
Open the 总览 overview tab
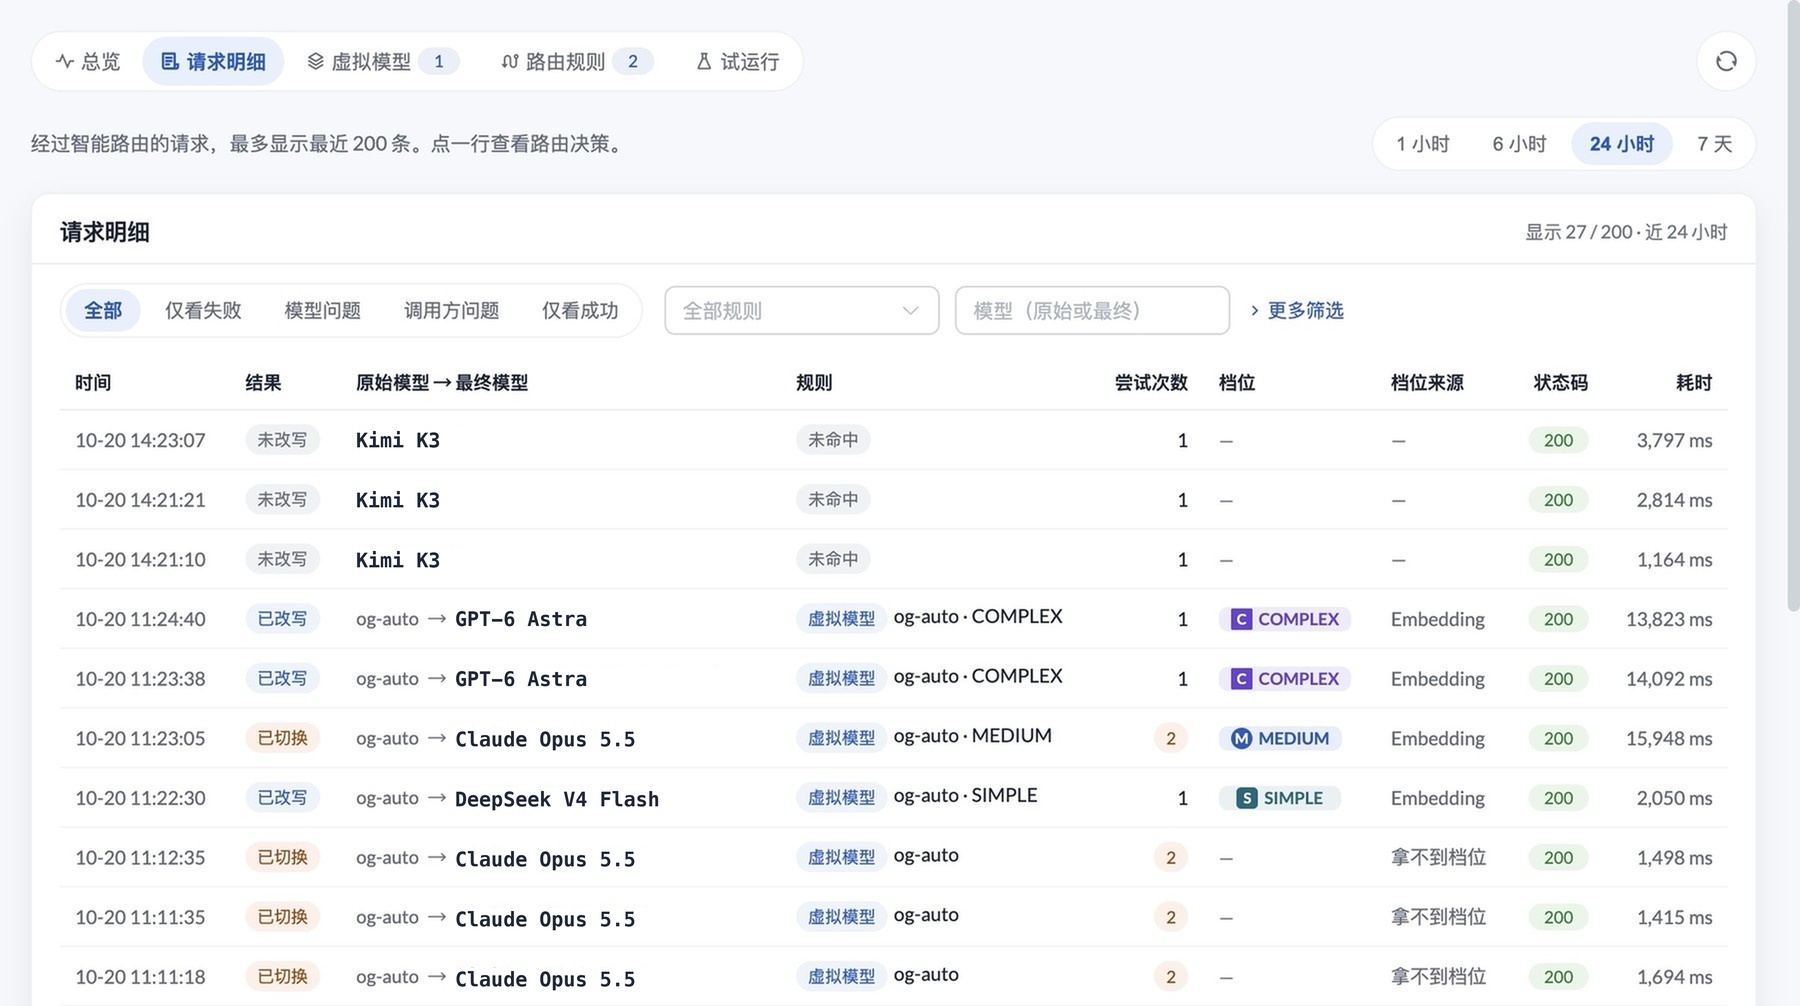(88, 62)
